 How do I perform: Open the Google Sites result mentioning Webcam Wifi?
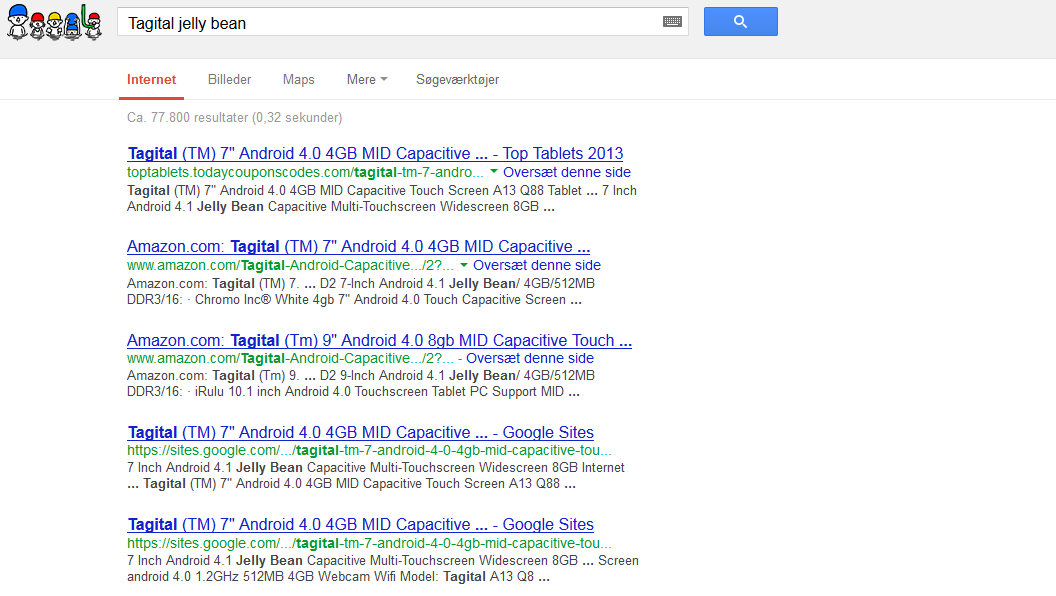tap(360, 525)
